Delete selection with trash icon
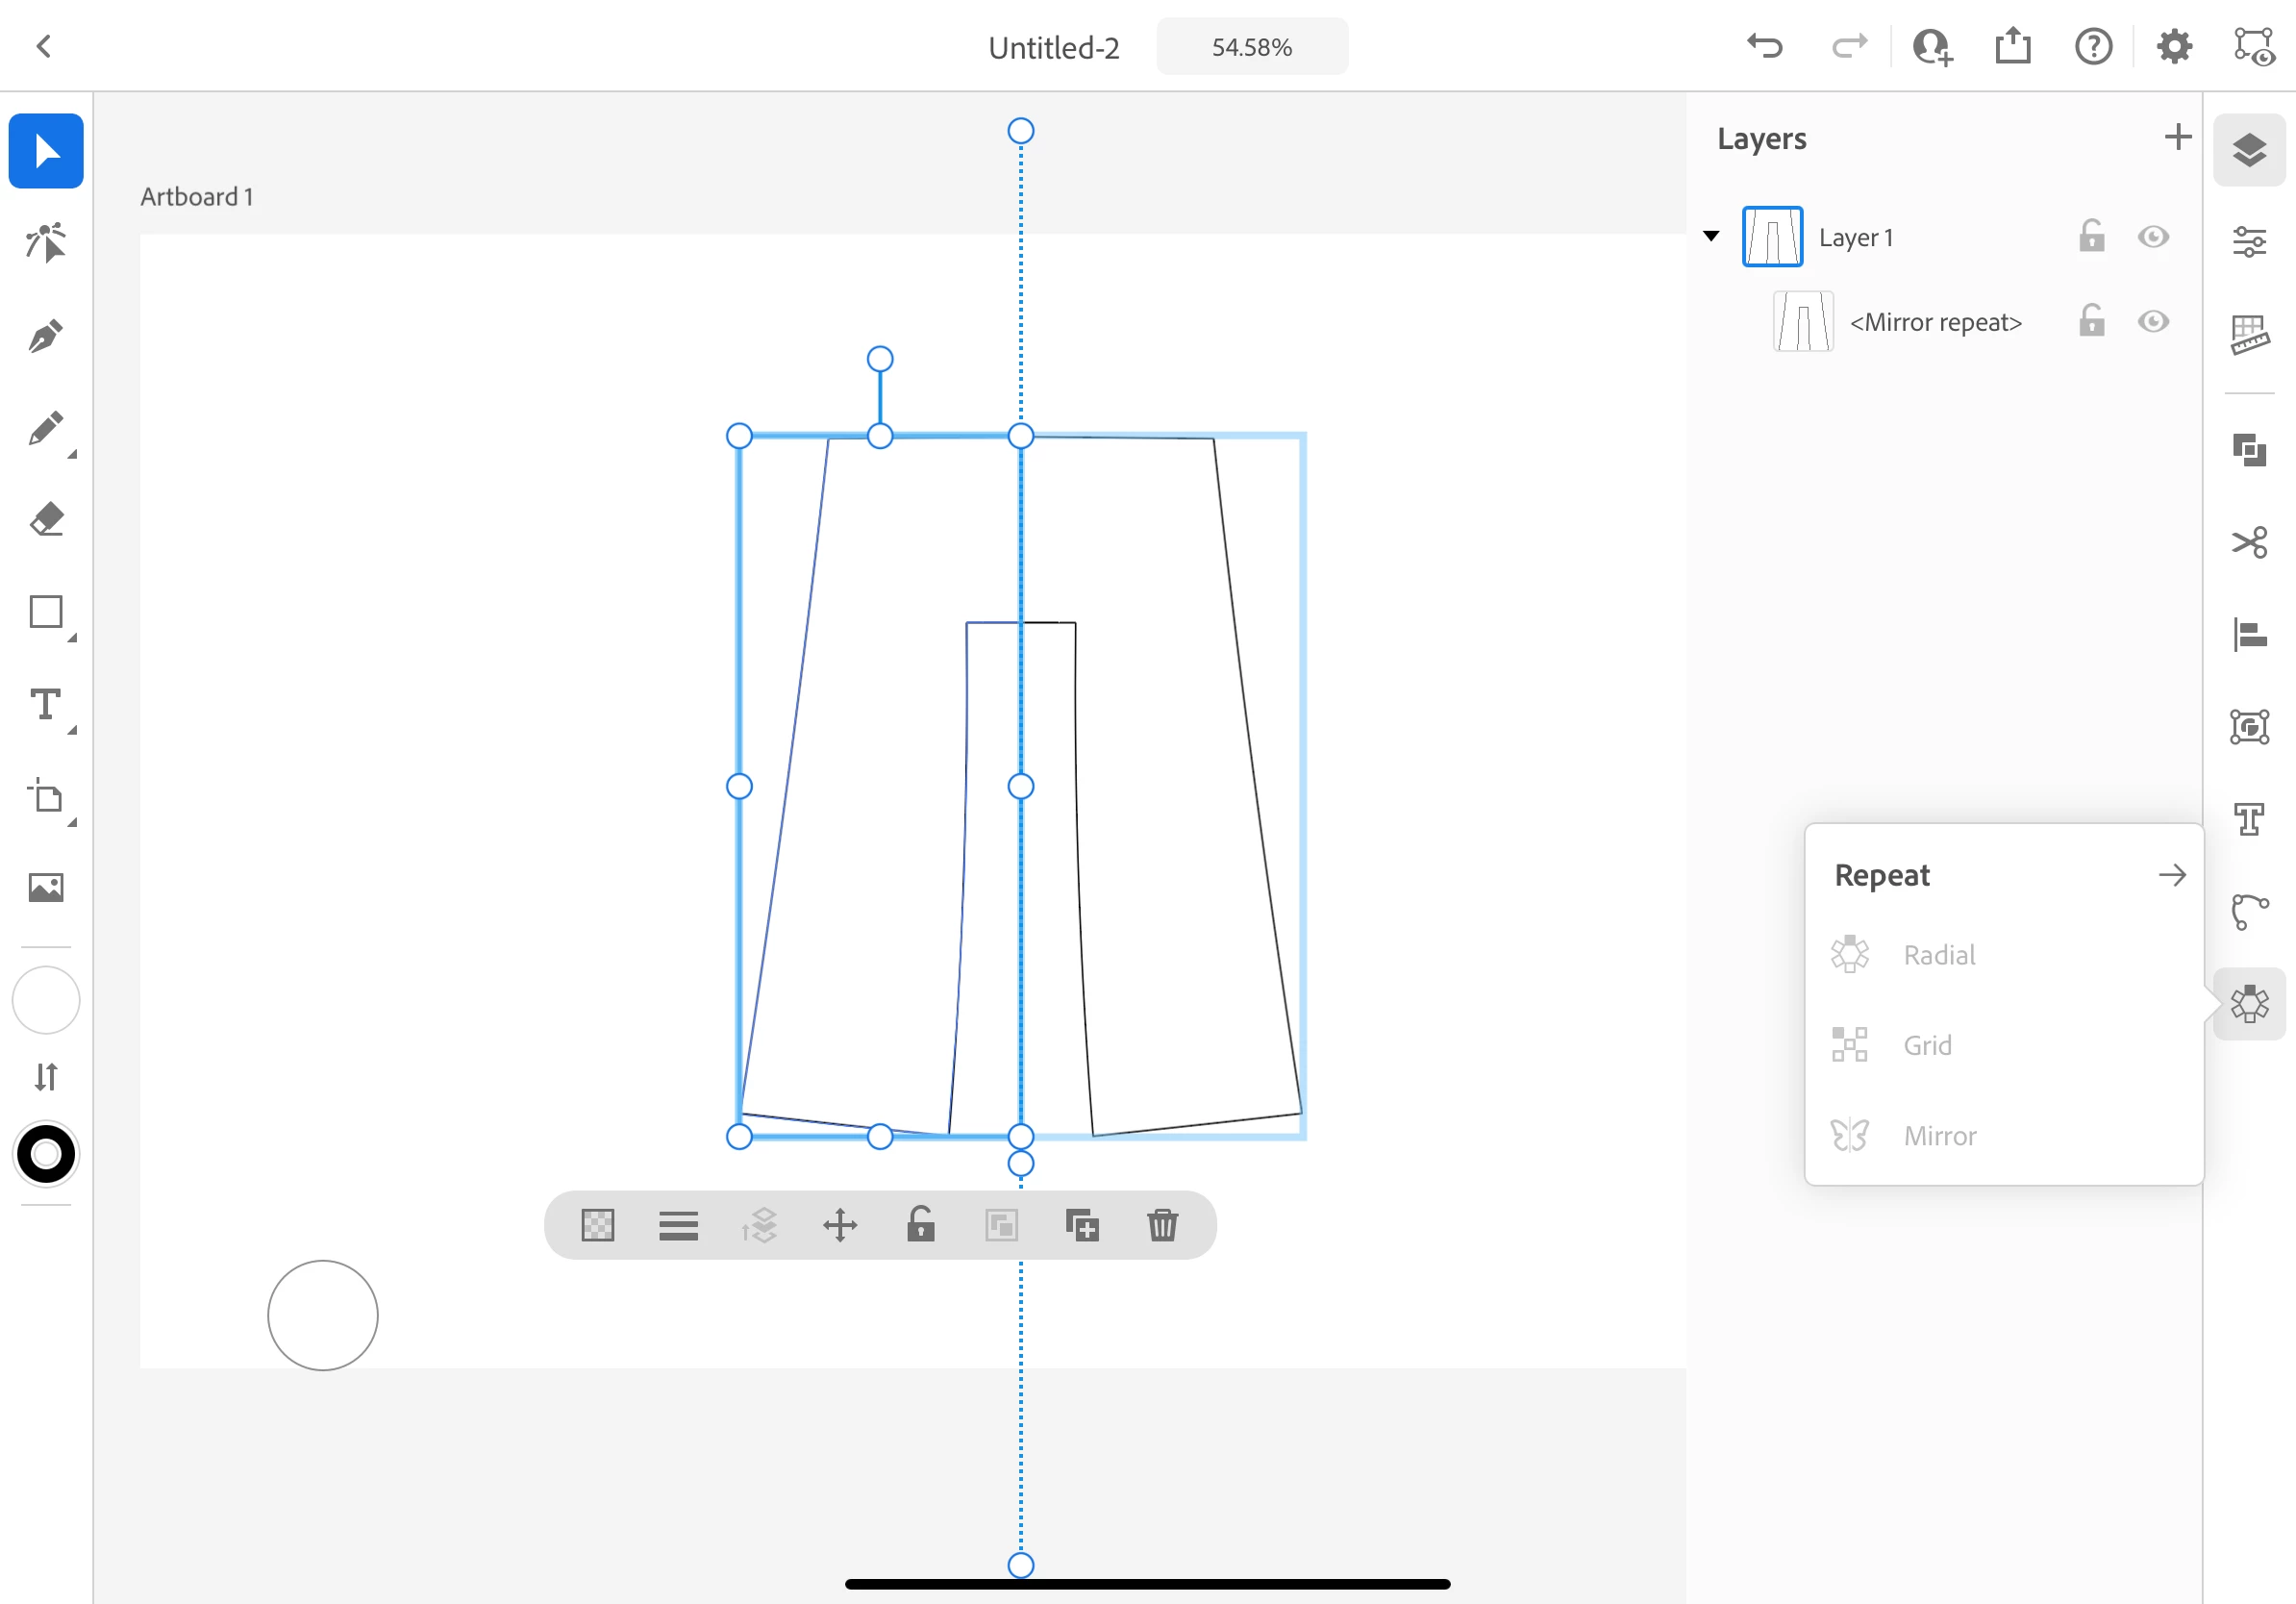 [1162, 1225]
